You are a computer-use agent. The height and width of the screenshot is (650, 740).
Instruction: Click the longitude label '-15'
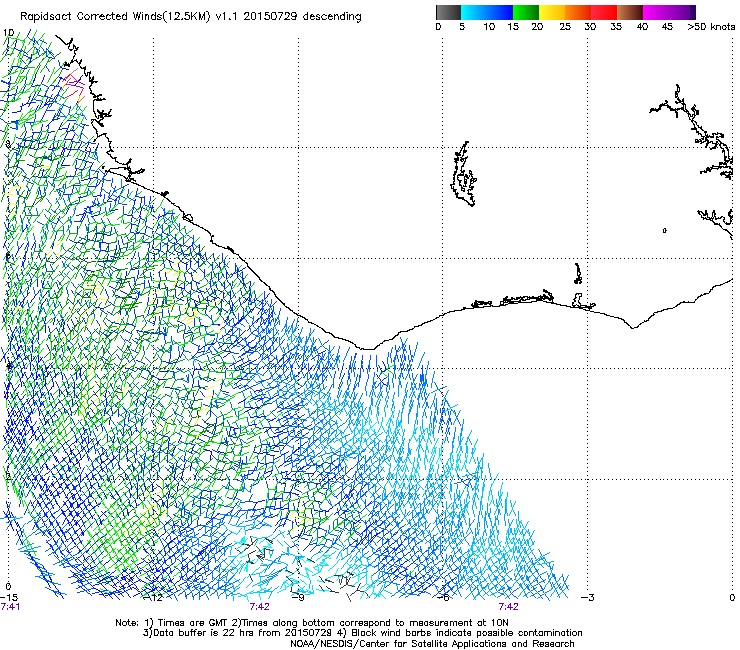coord(8,598)
